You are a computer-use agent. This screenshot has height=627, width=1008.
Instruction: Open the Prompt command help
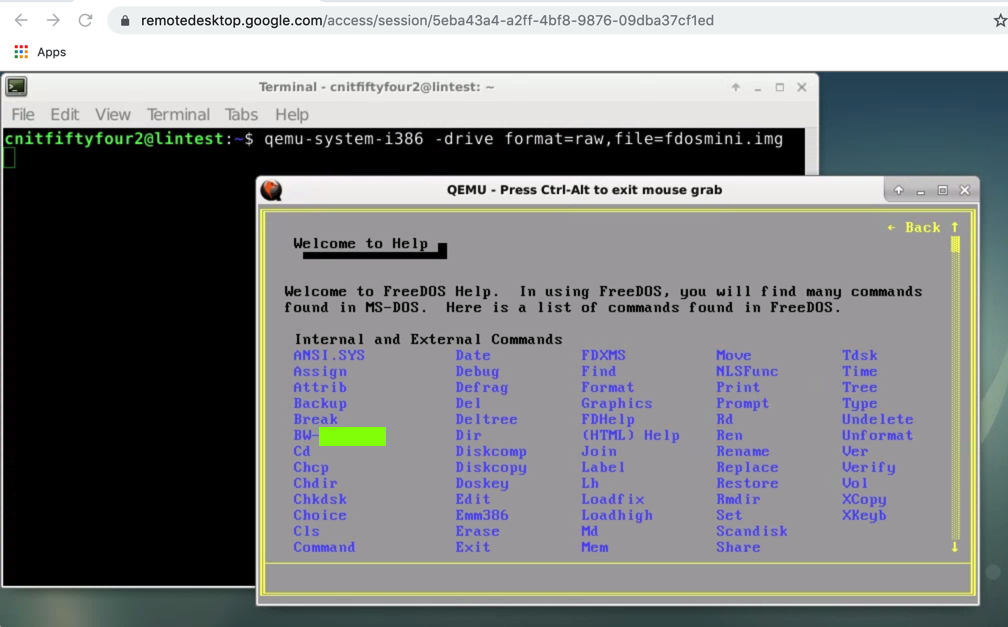point(743,404)
